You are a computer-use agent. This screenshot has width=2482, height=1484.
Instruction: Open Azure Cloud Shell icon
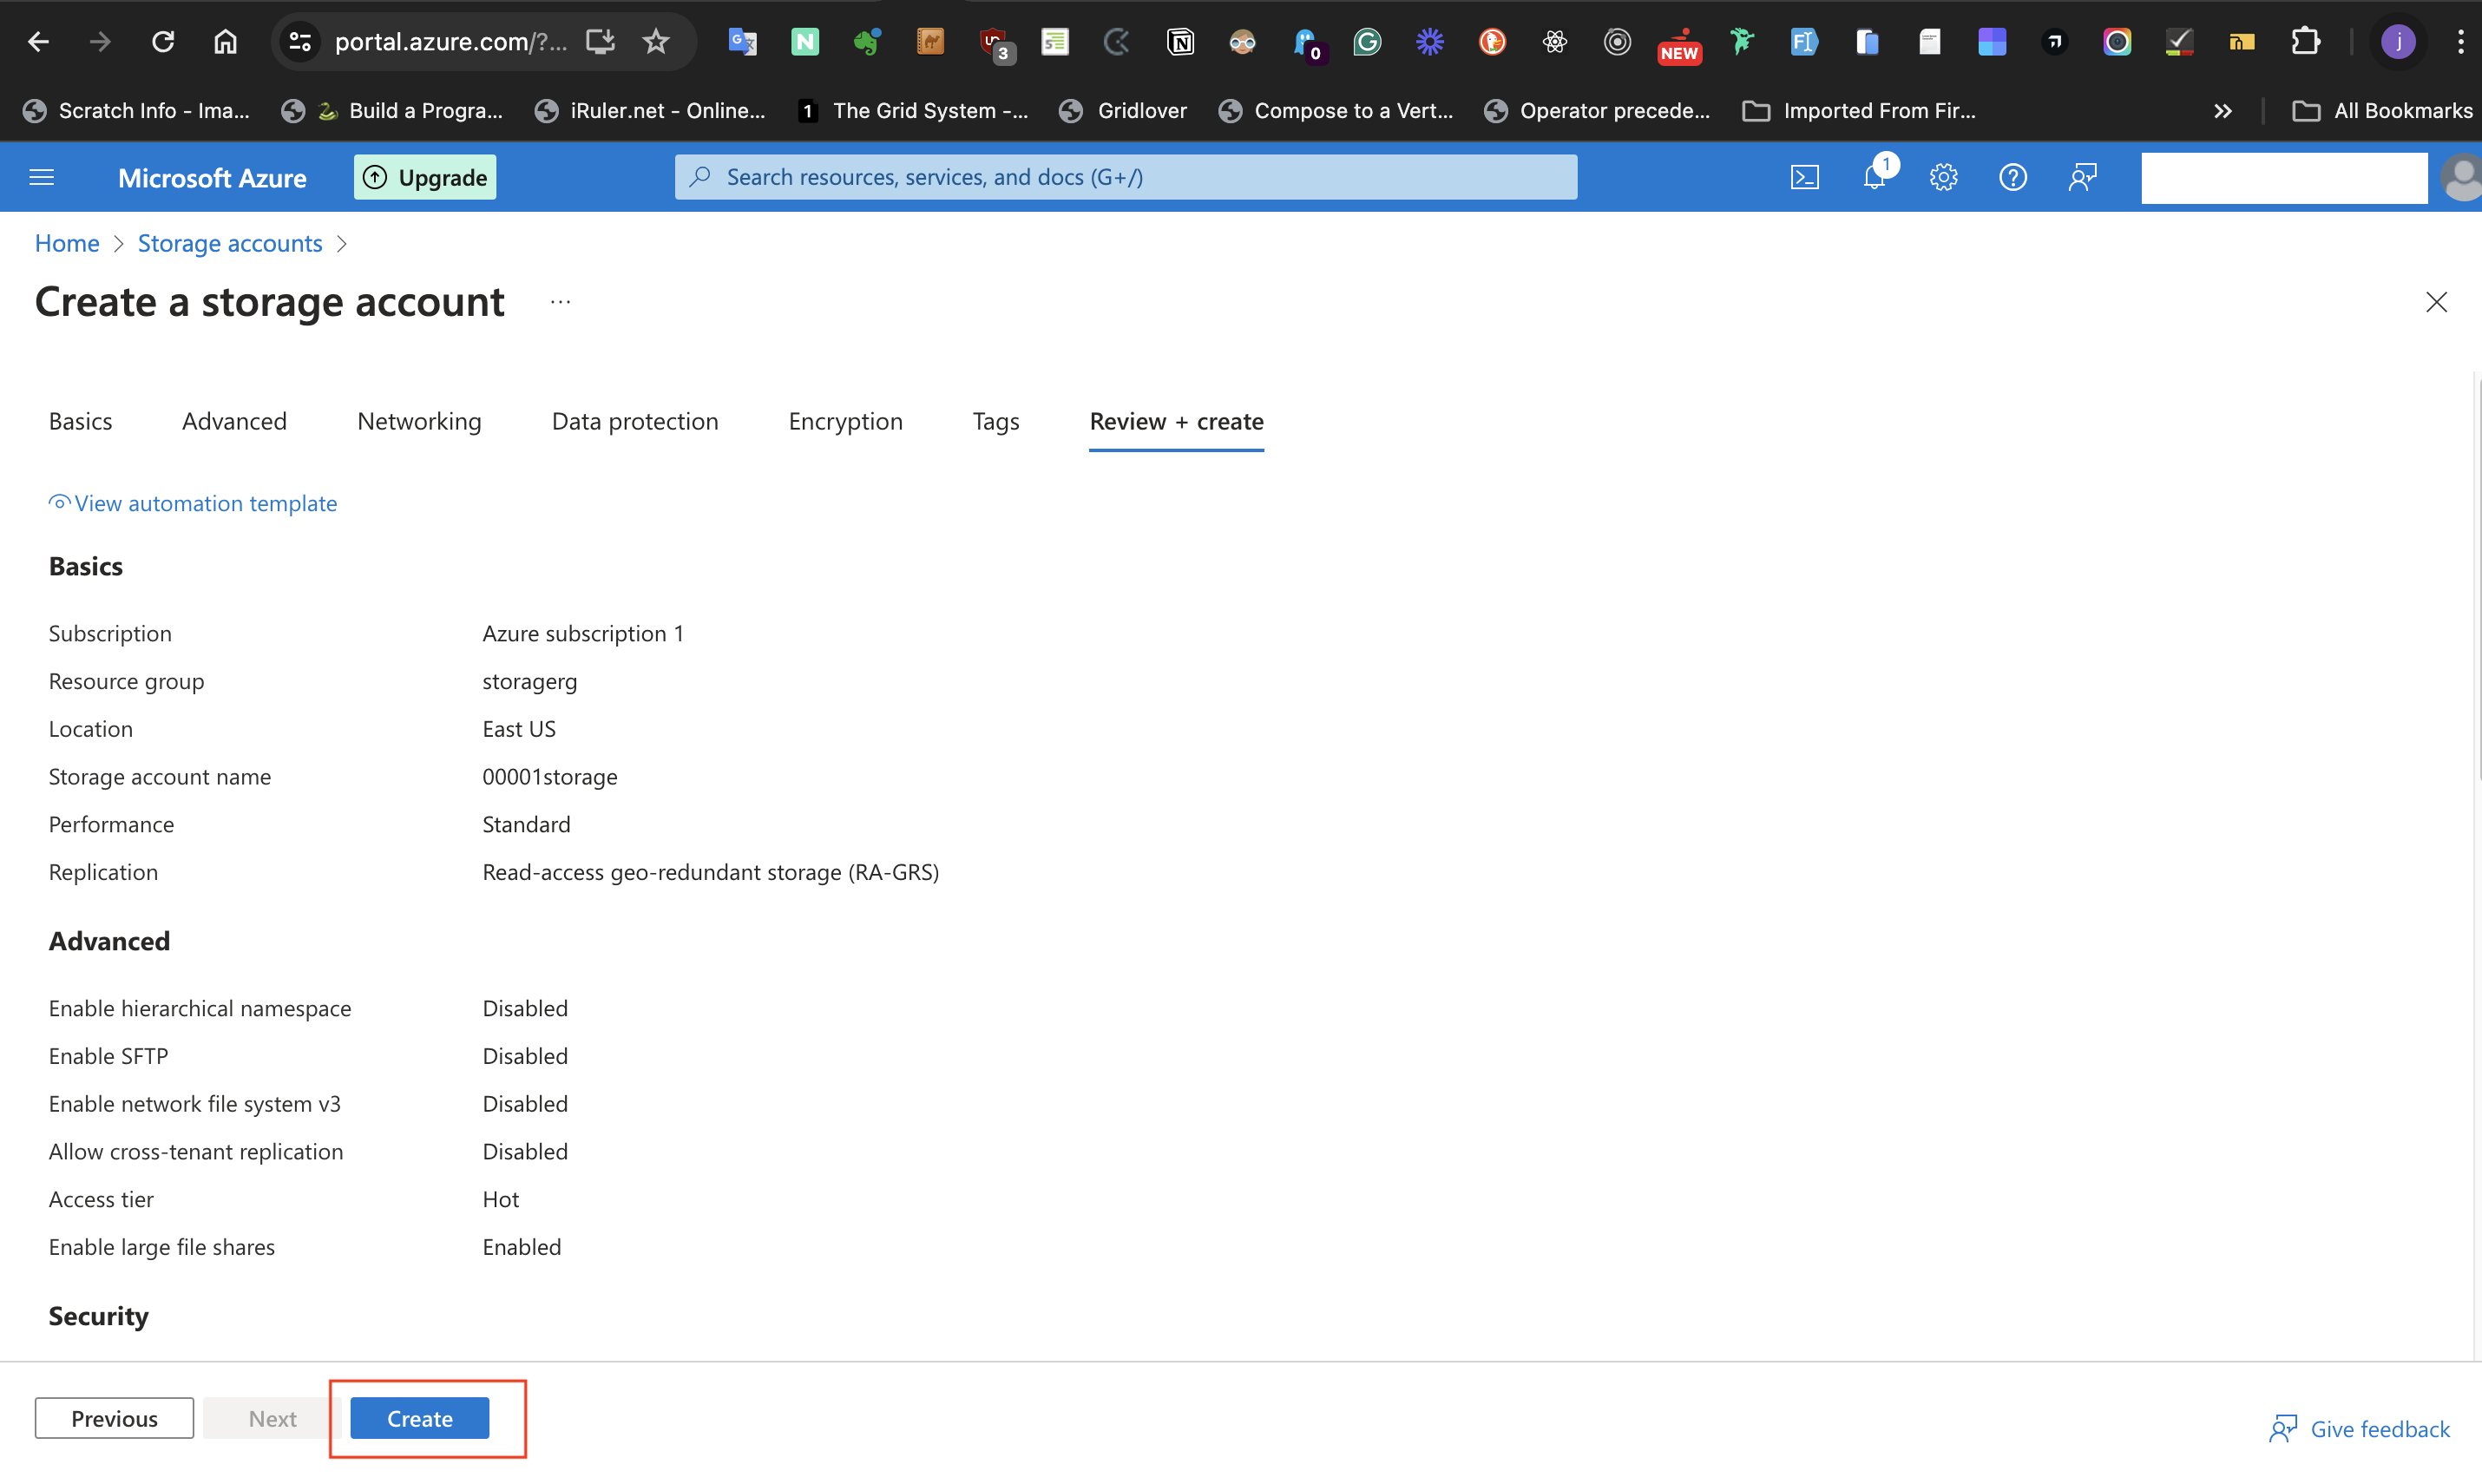coord(1804,177)
